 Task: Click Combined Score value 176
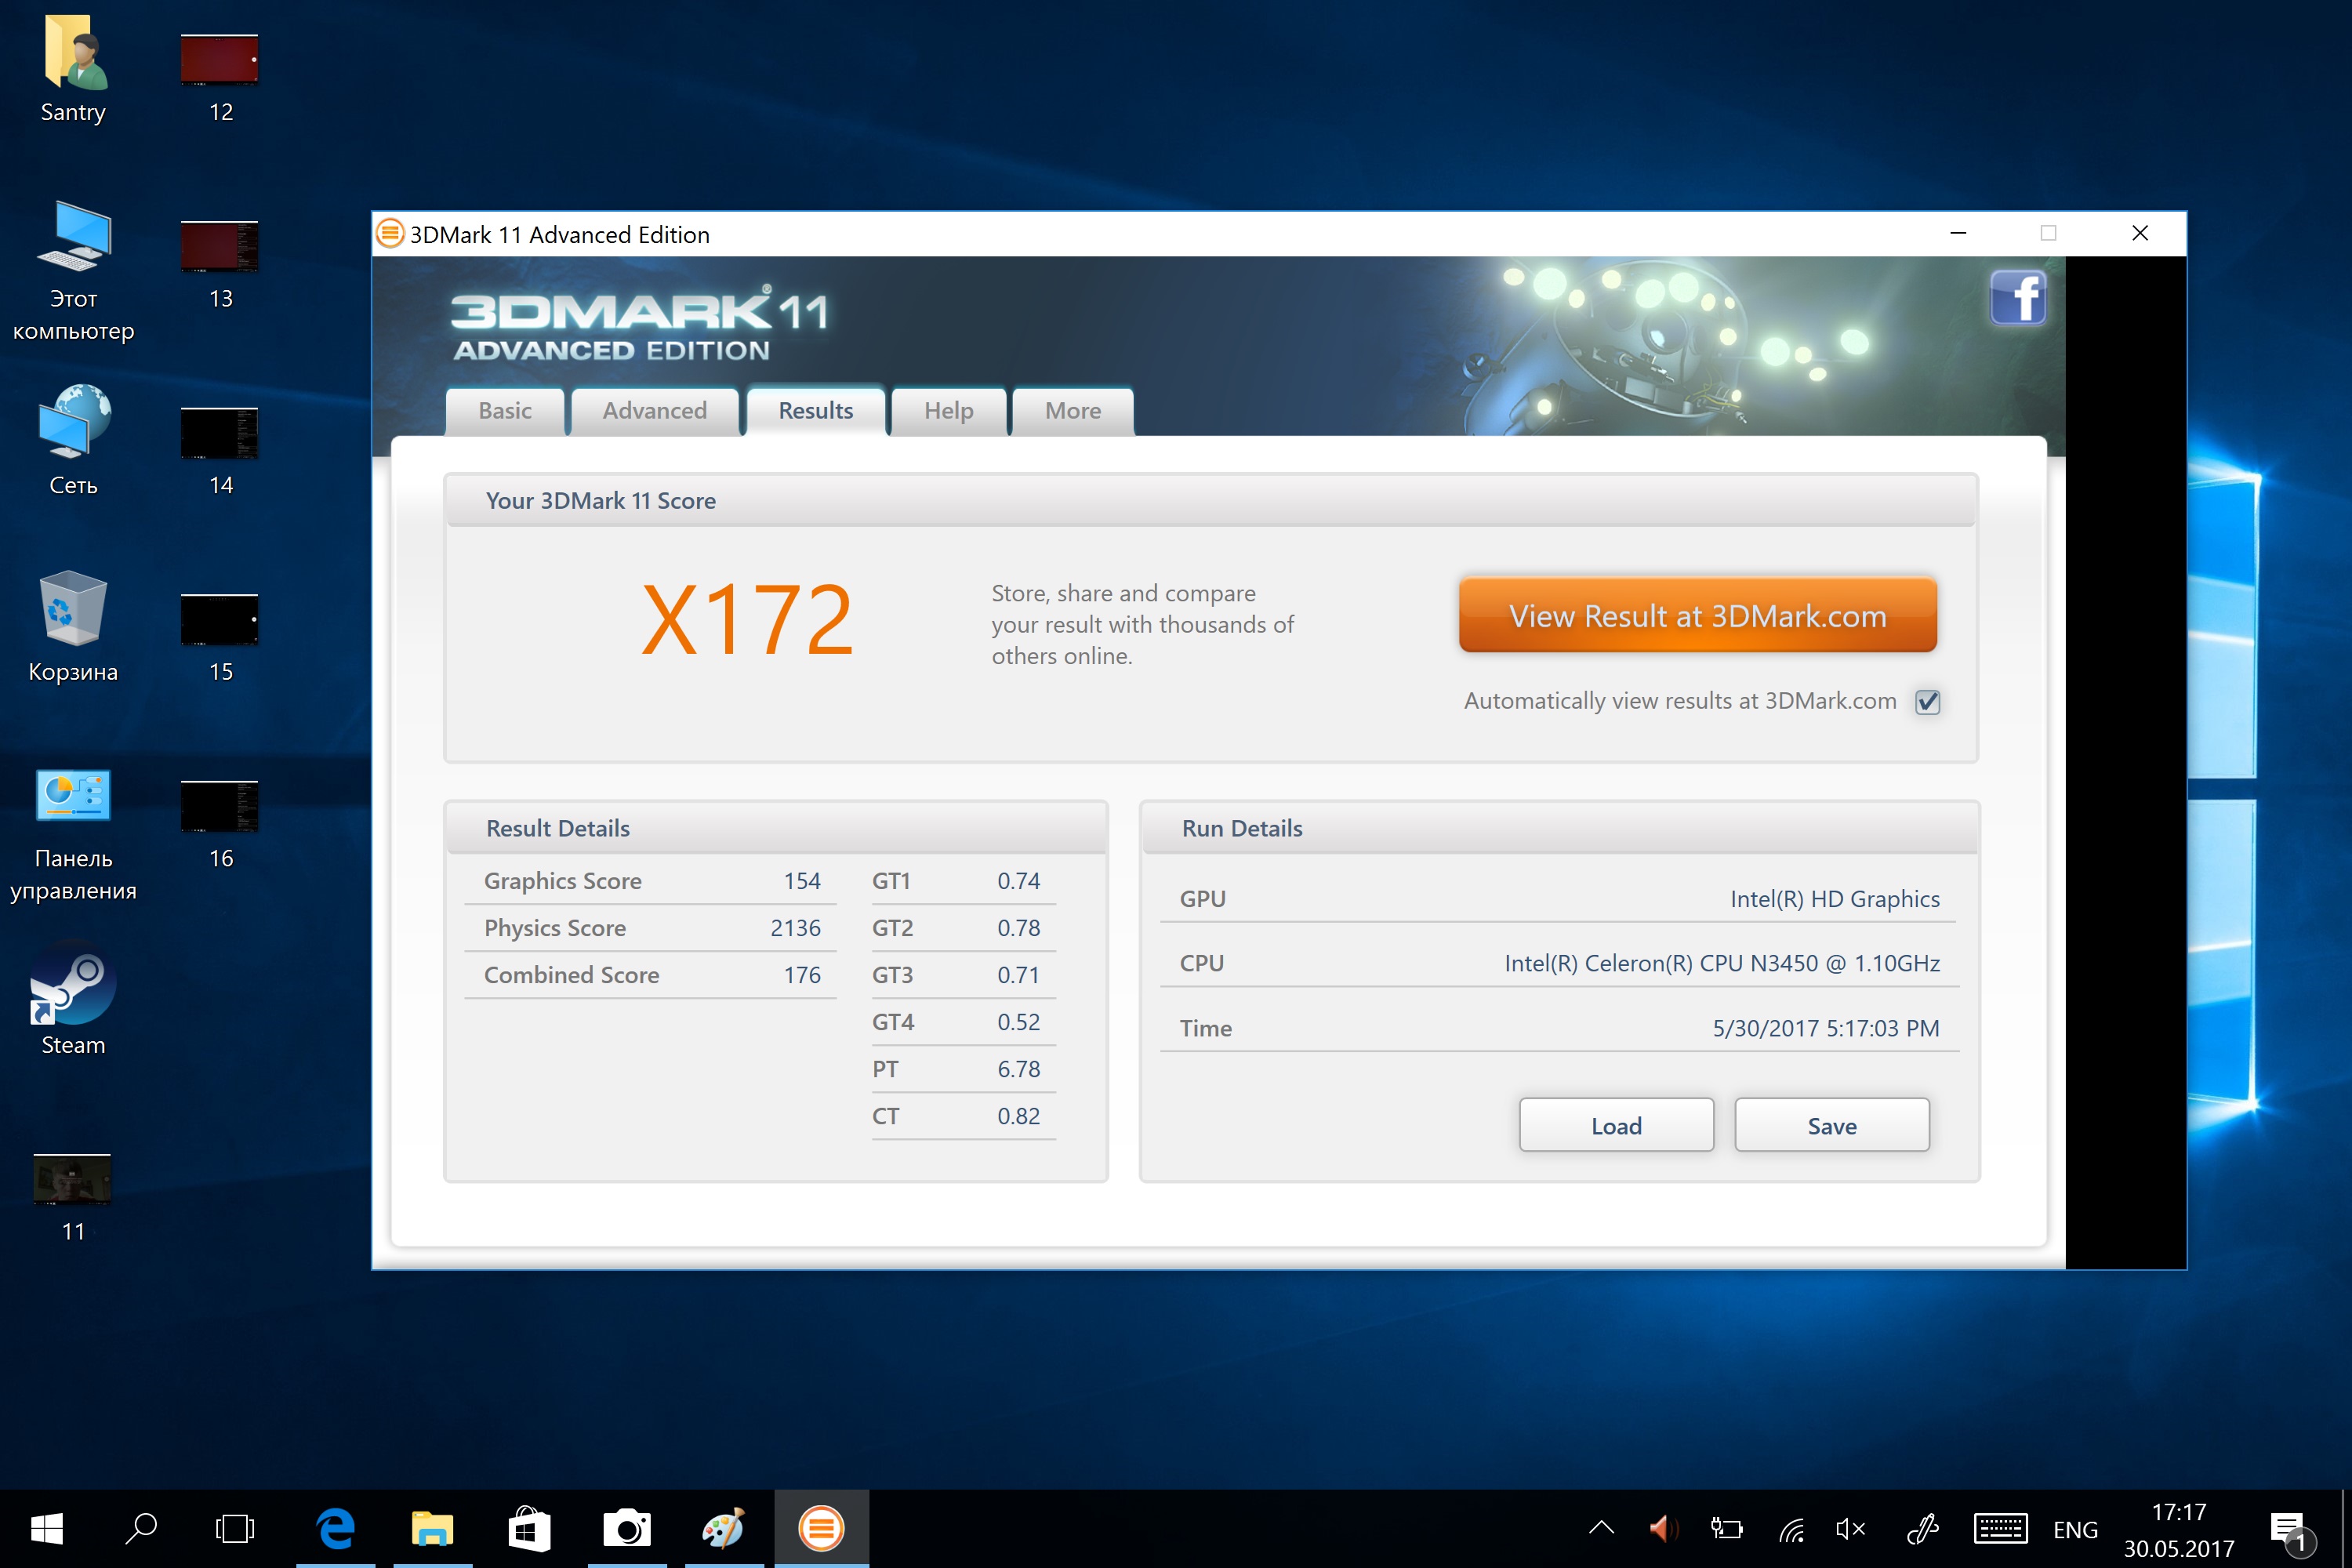[802, 975]
